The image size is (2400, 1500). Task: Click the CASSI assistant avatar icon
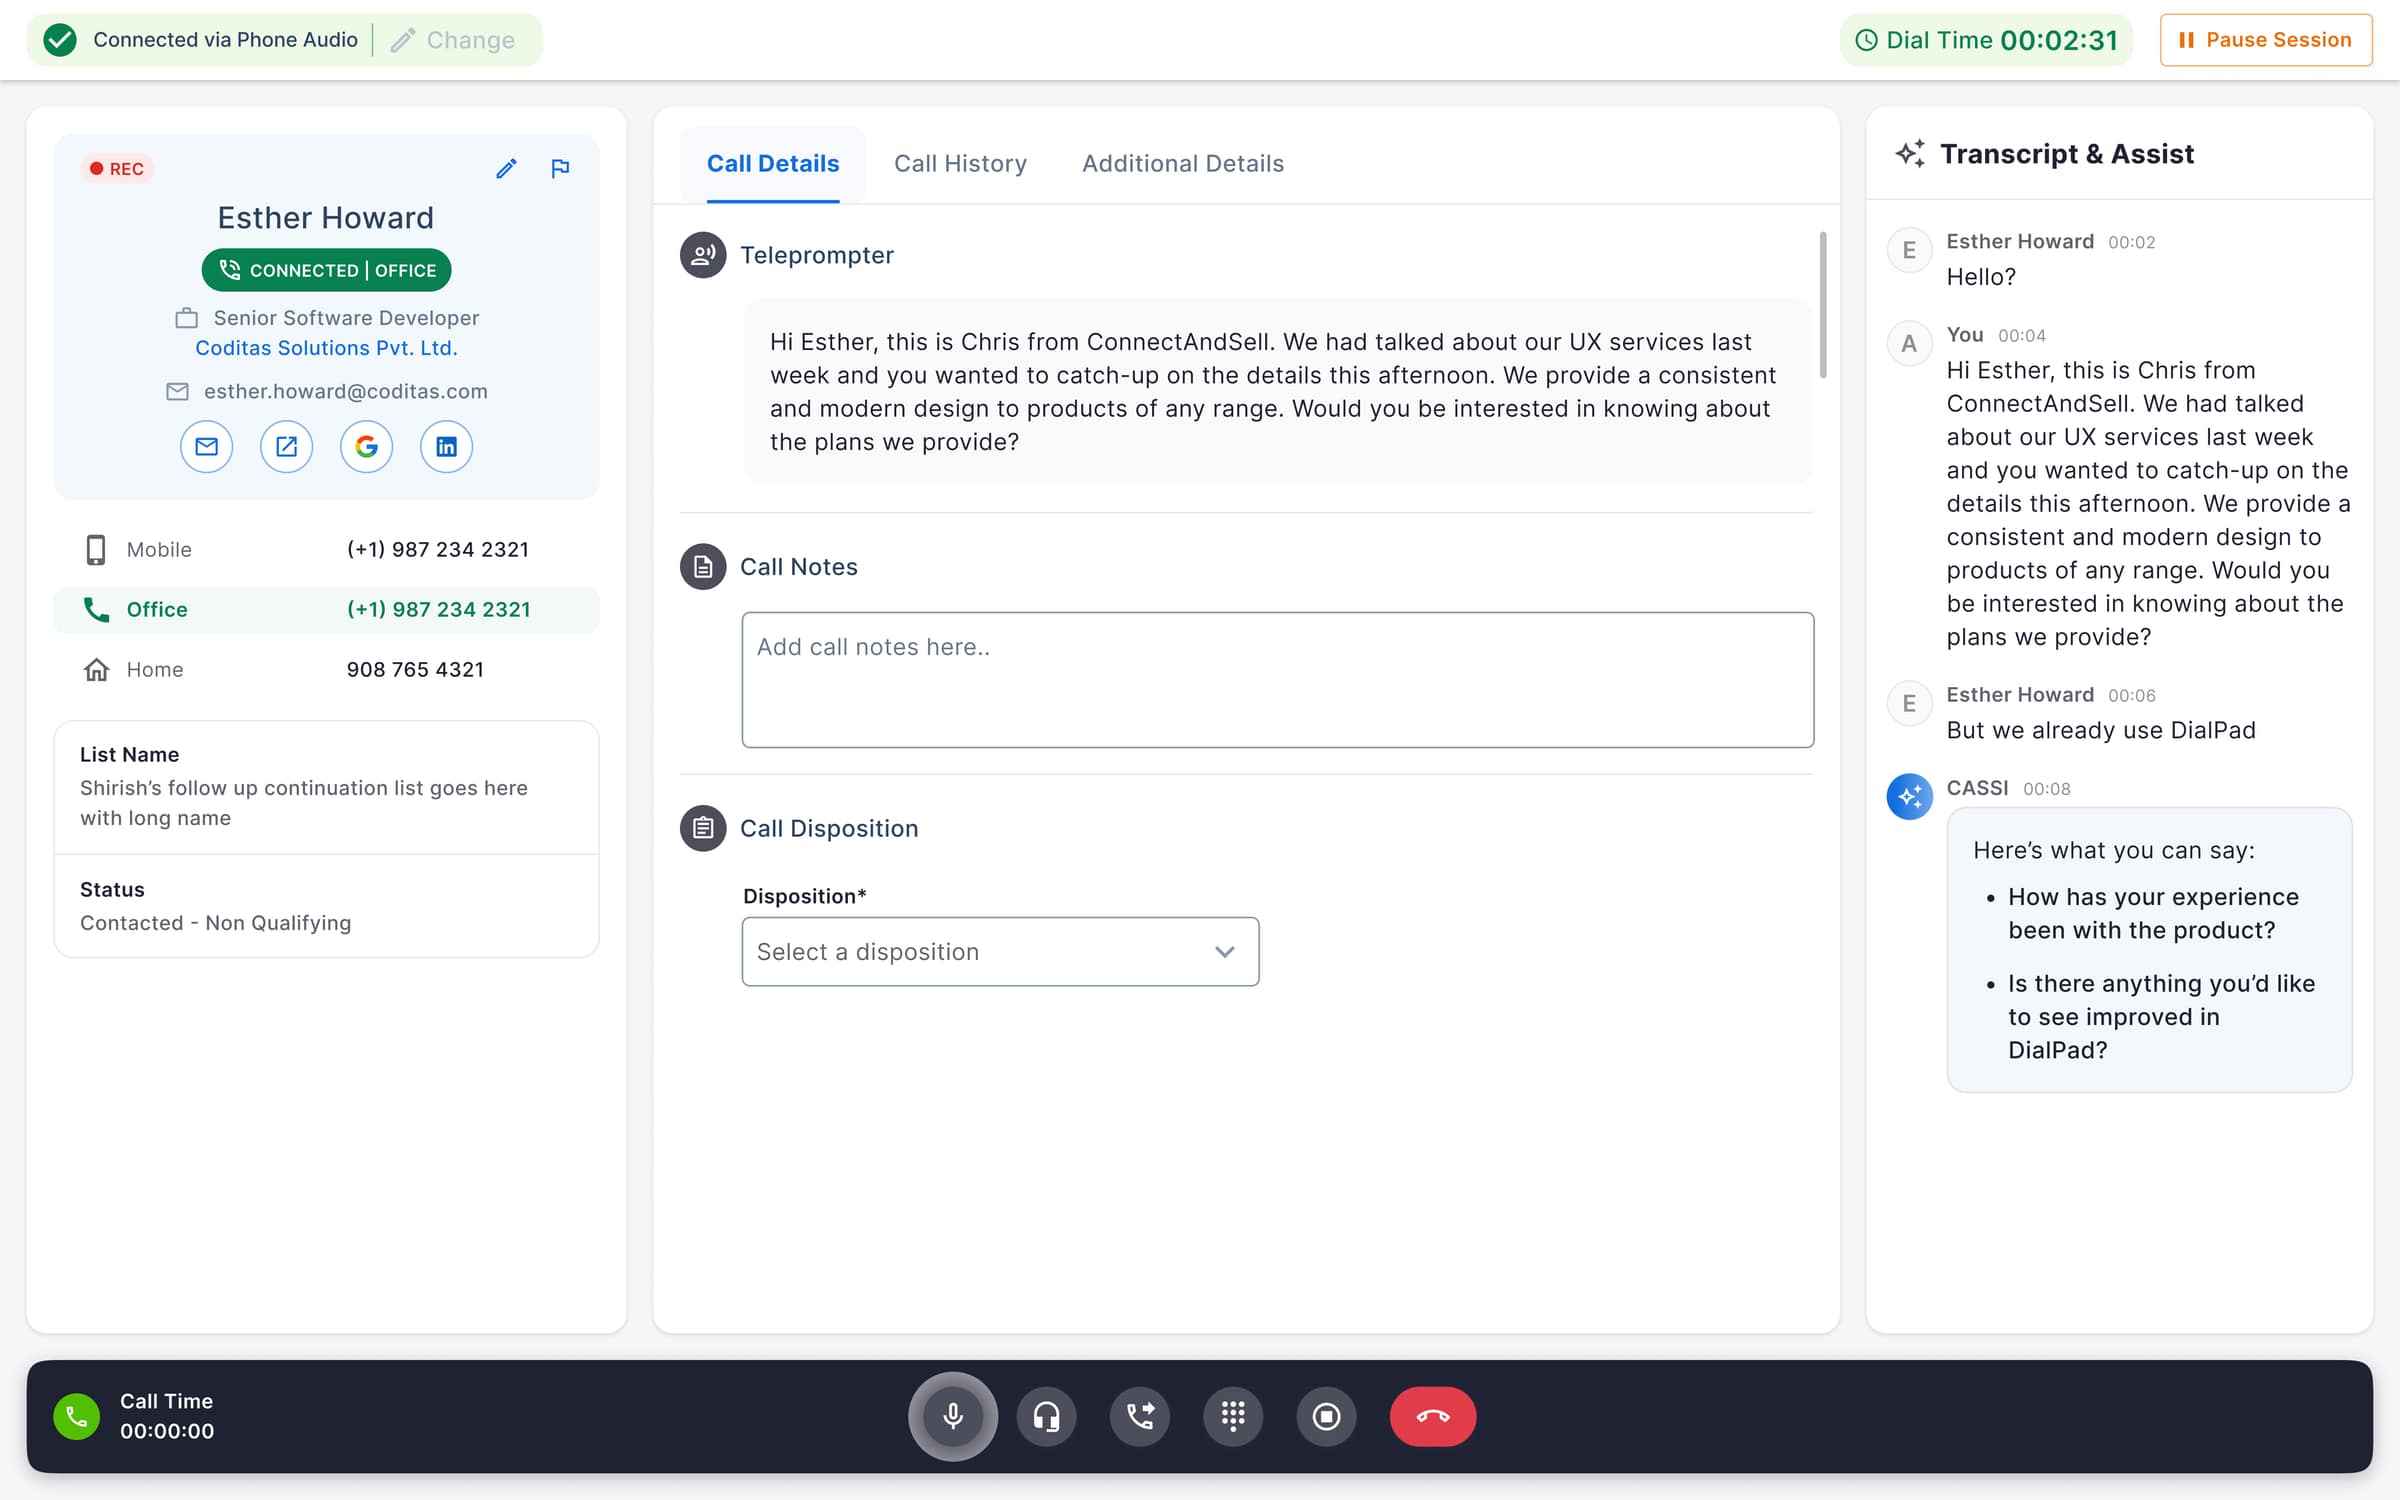(x=1909, y=797)
